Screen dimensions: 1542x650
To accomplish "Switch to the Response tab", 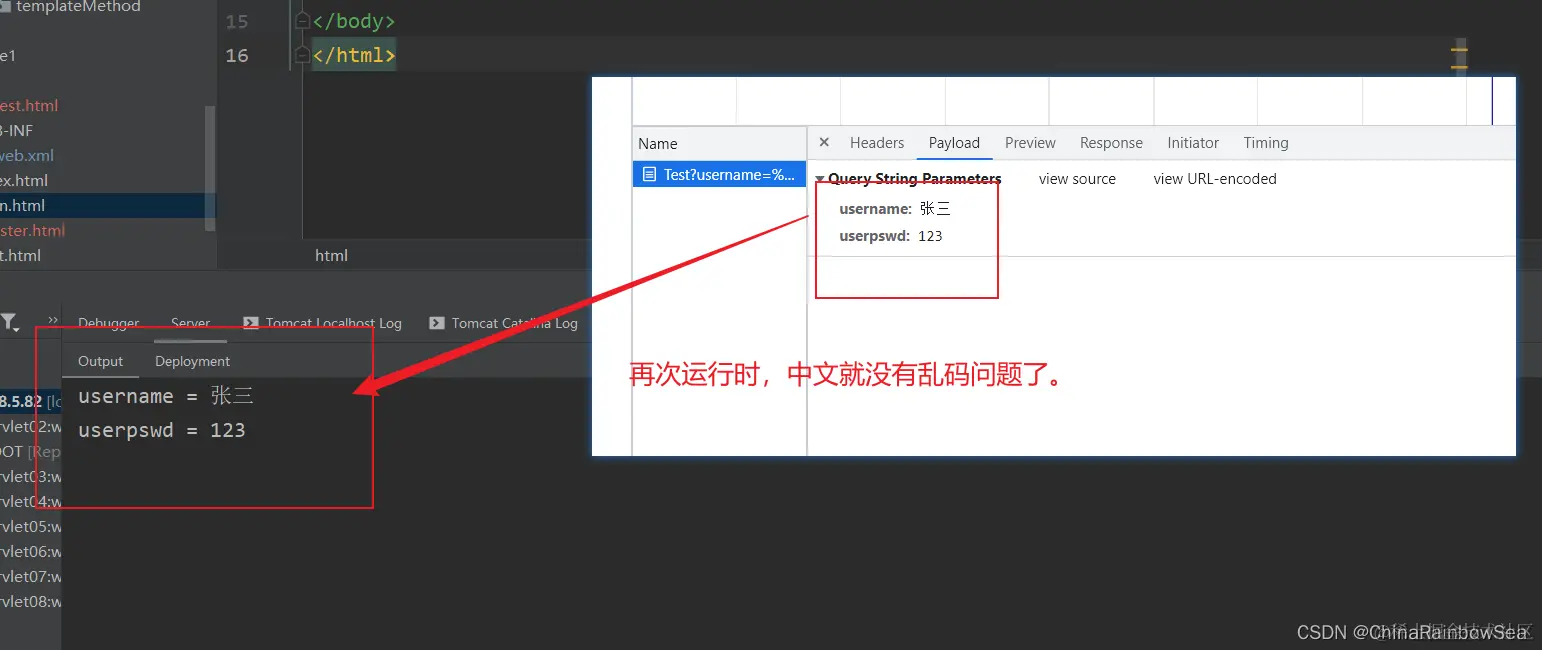I will point(1111,143).
